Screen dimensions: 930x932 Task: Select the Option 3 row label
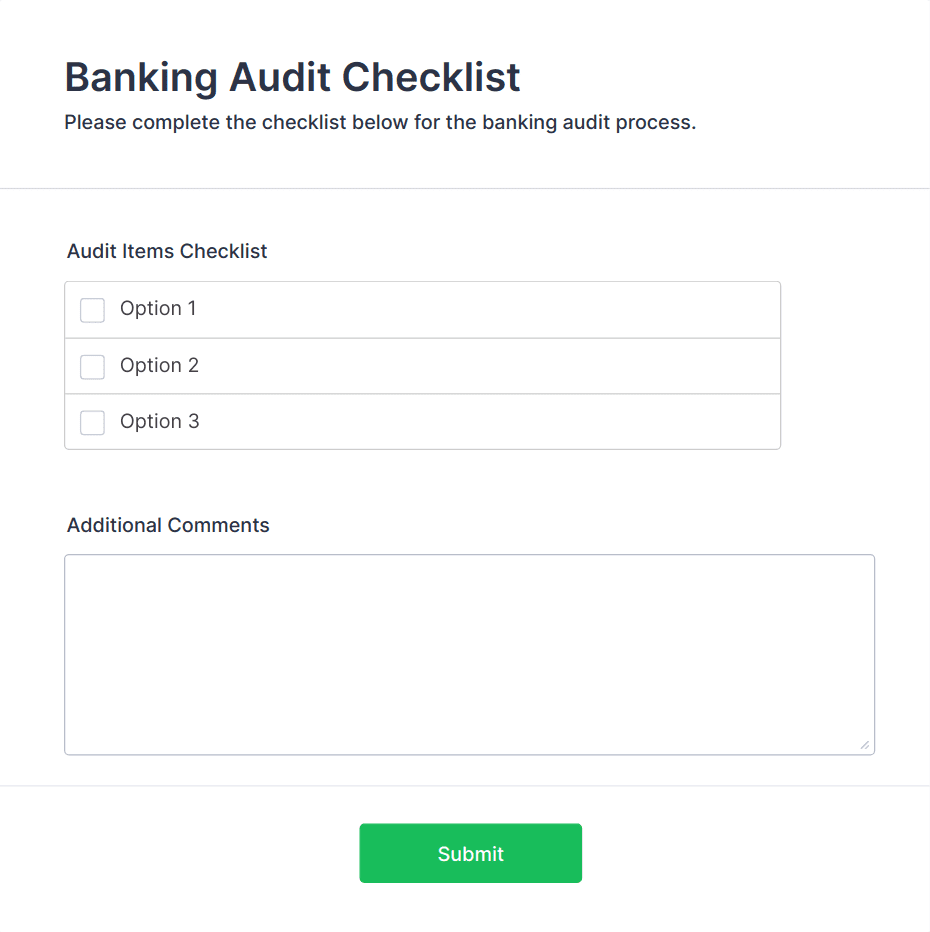159,422
